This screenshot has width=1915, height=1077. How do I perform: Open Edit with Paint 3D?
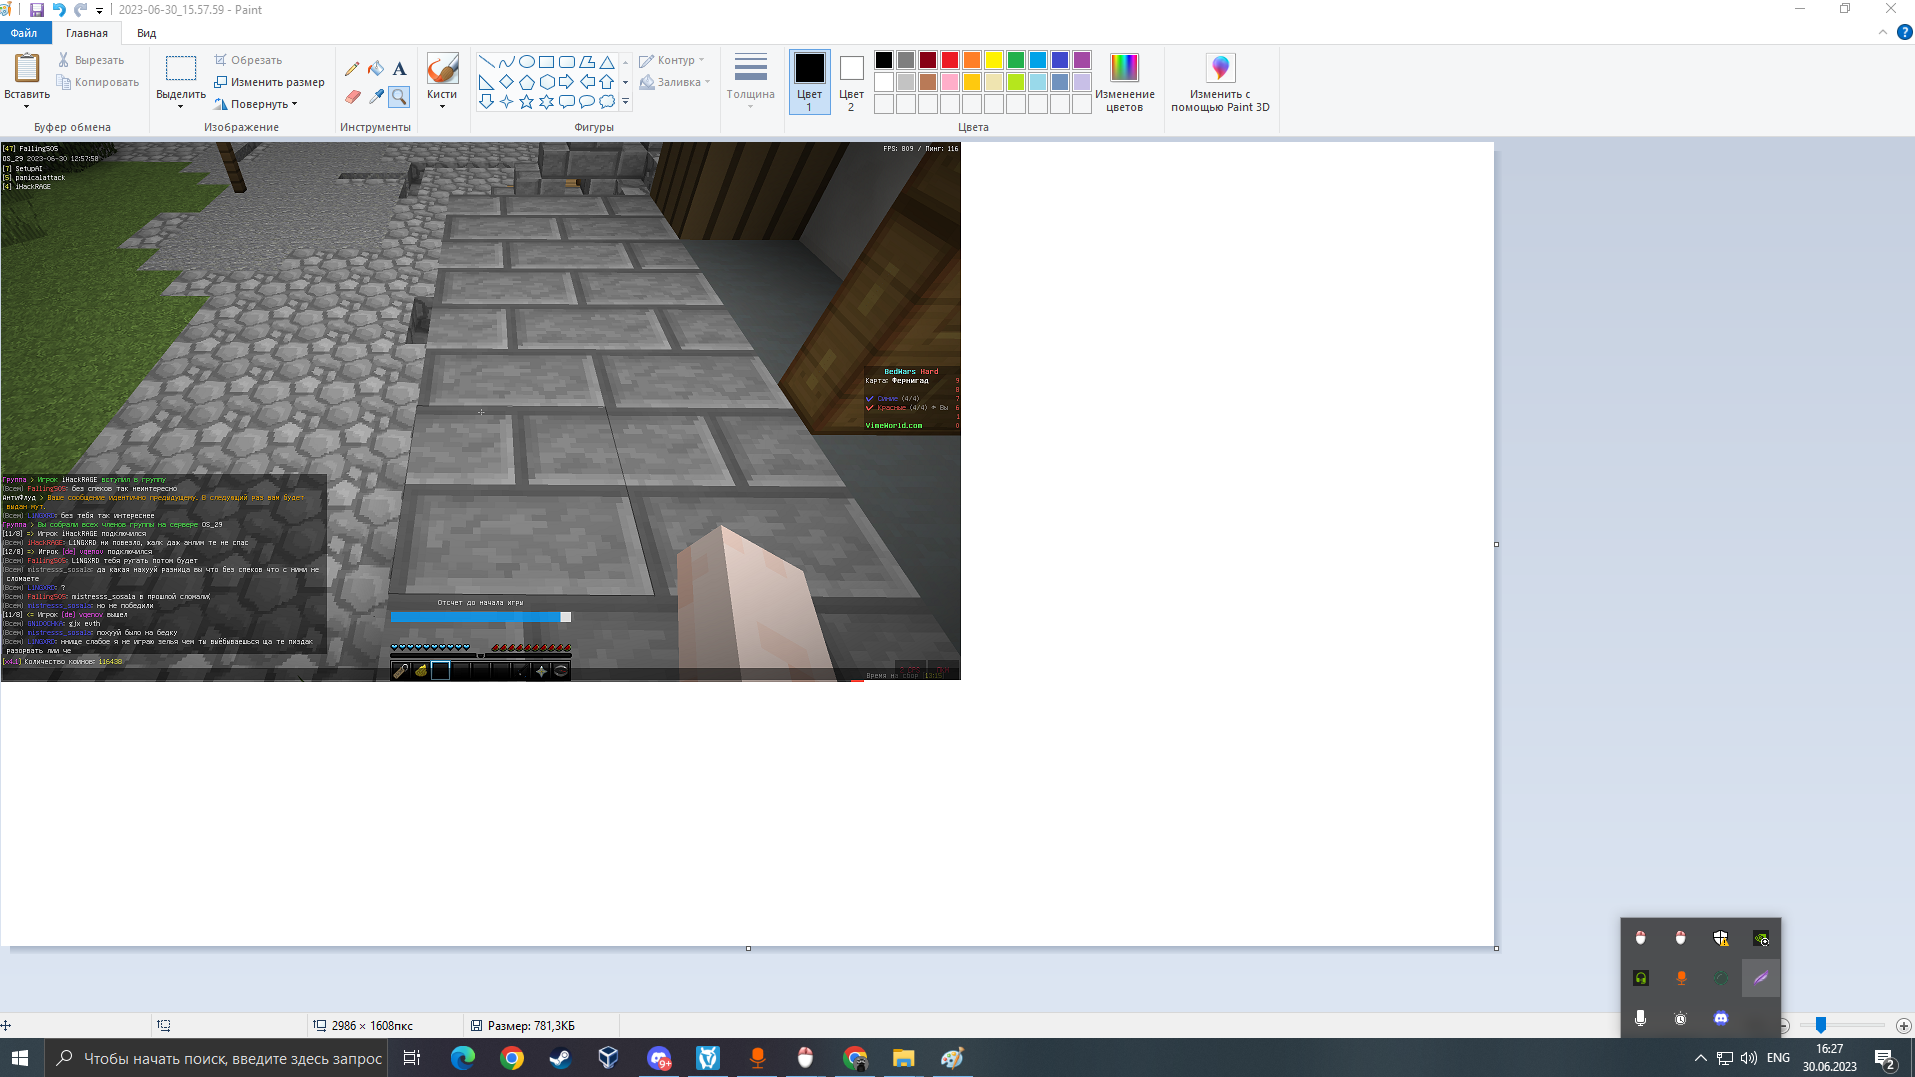coord(1220,82)
